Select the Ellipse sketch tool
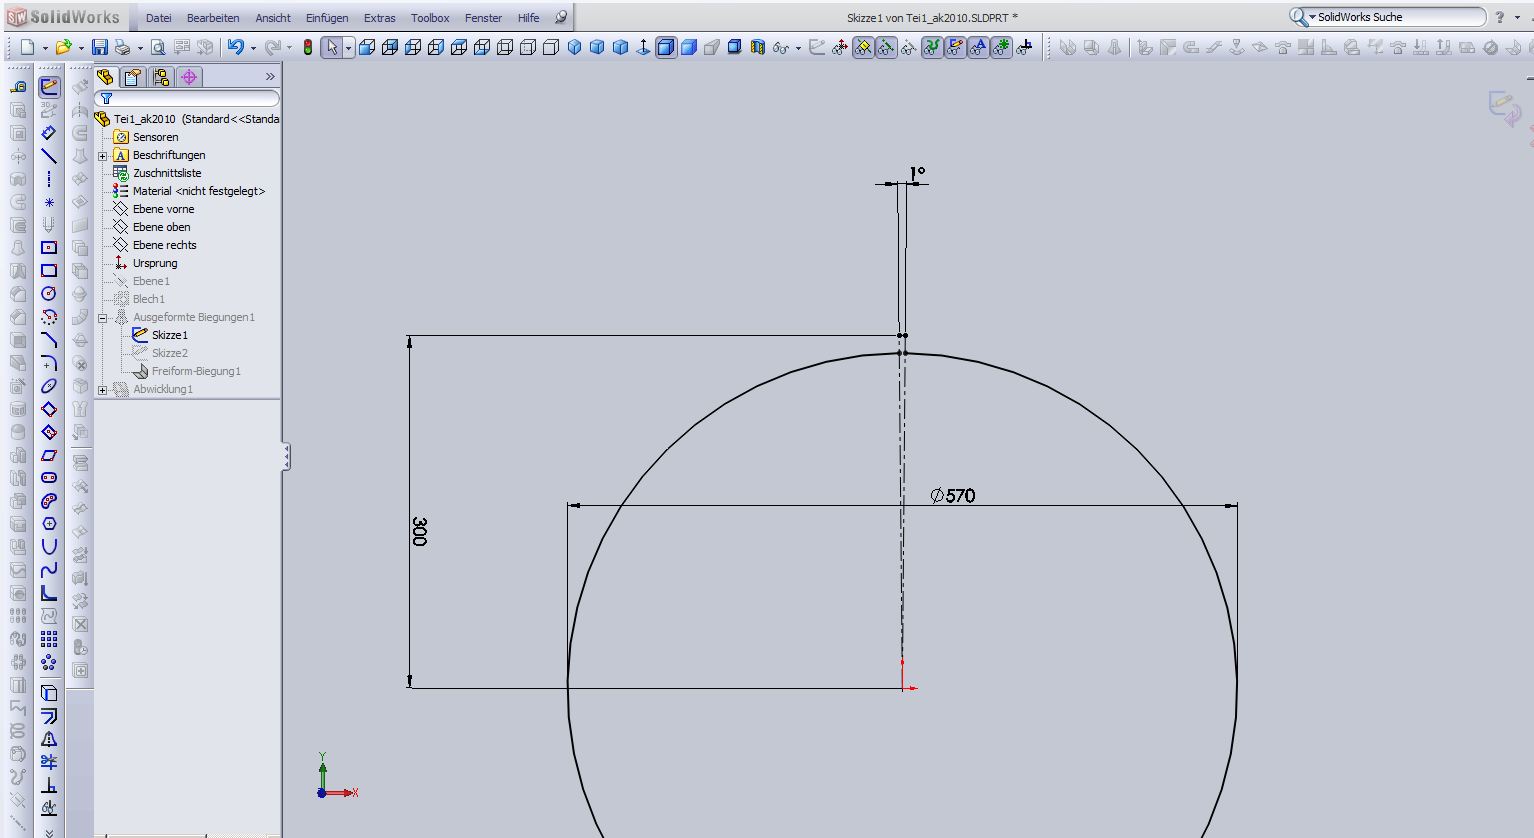 click(49, 386)
